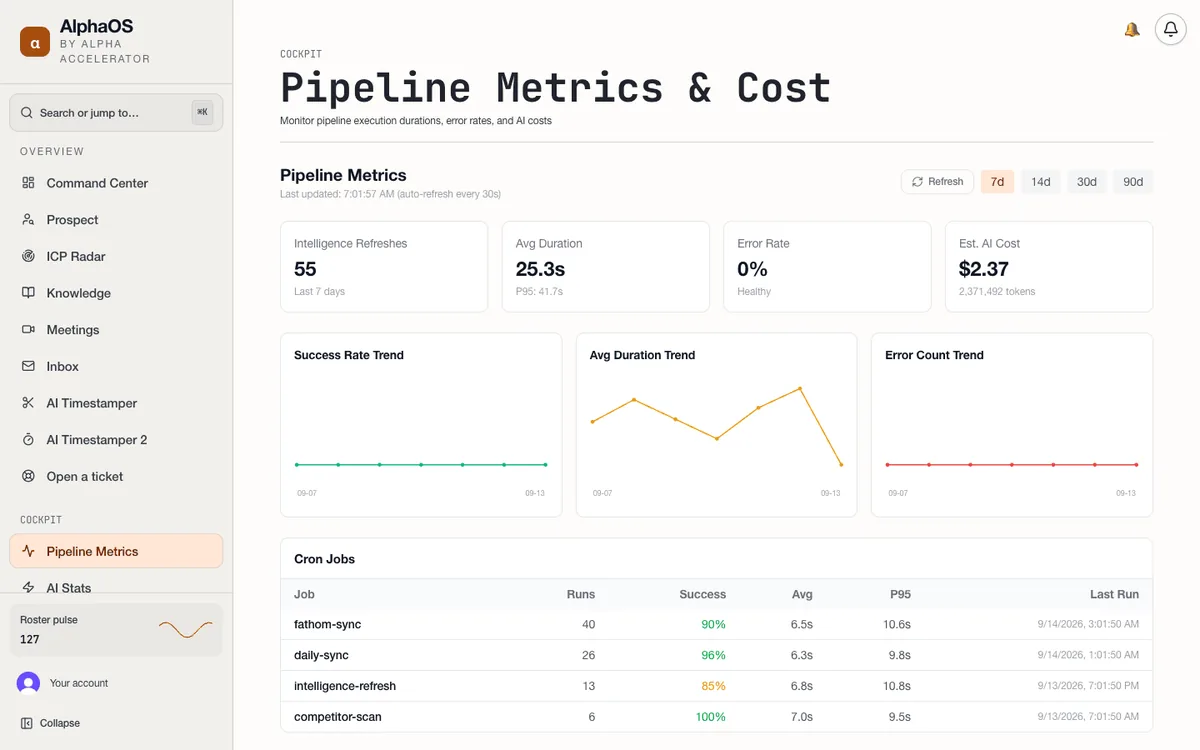Click the AI Timestamper scissors icon
Screen dimensions: 1200x750
coord(28,403)
